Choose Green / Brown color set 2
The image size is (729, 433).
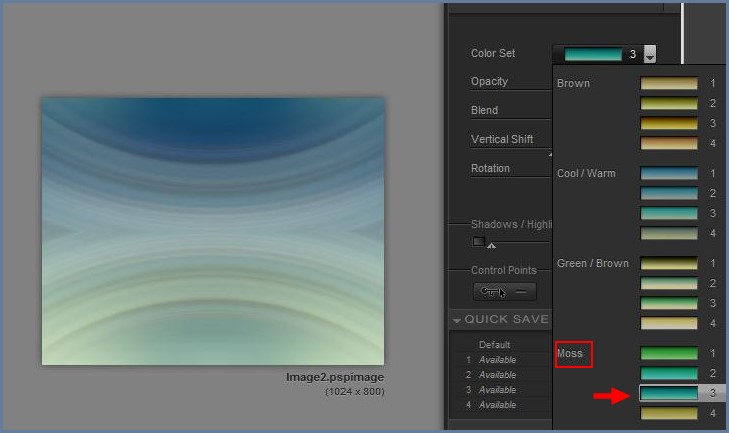coord(669,284)
